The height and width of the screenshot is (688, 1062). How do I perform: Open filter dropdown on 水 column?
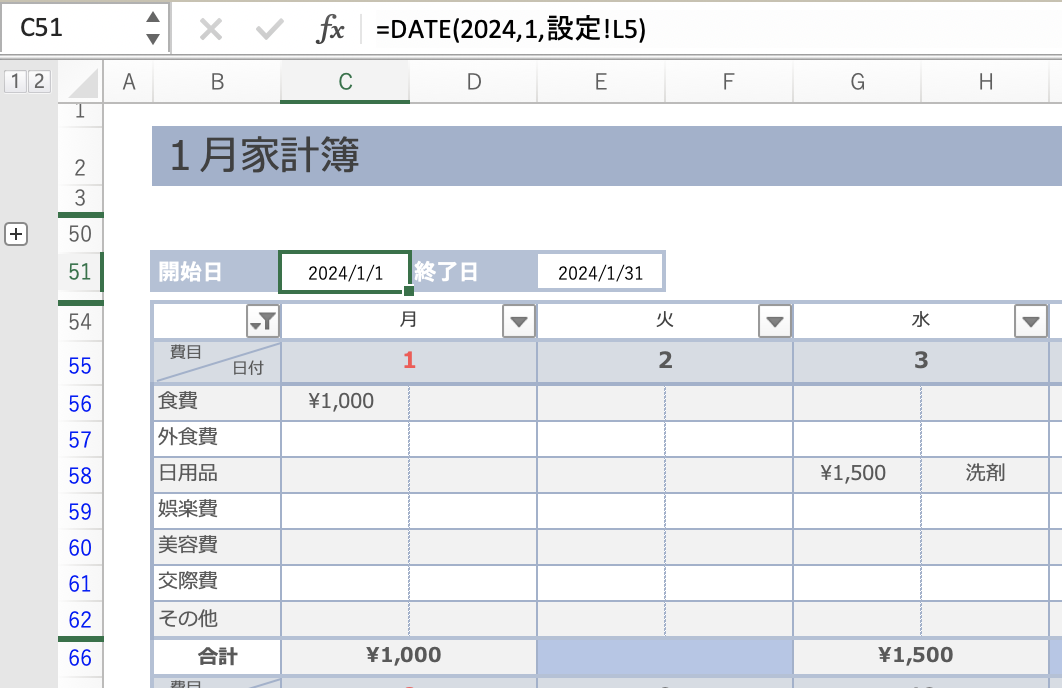pos(1030,321)
